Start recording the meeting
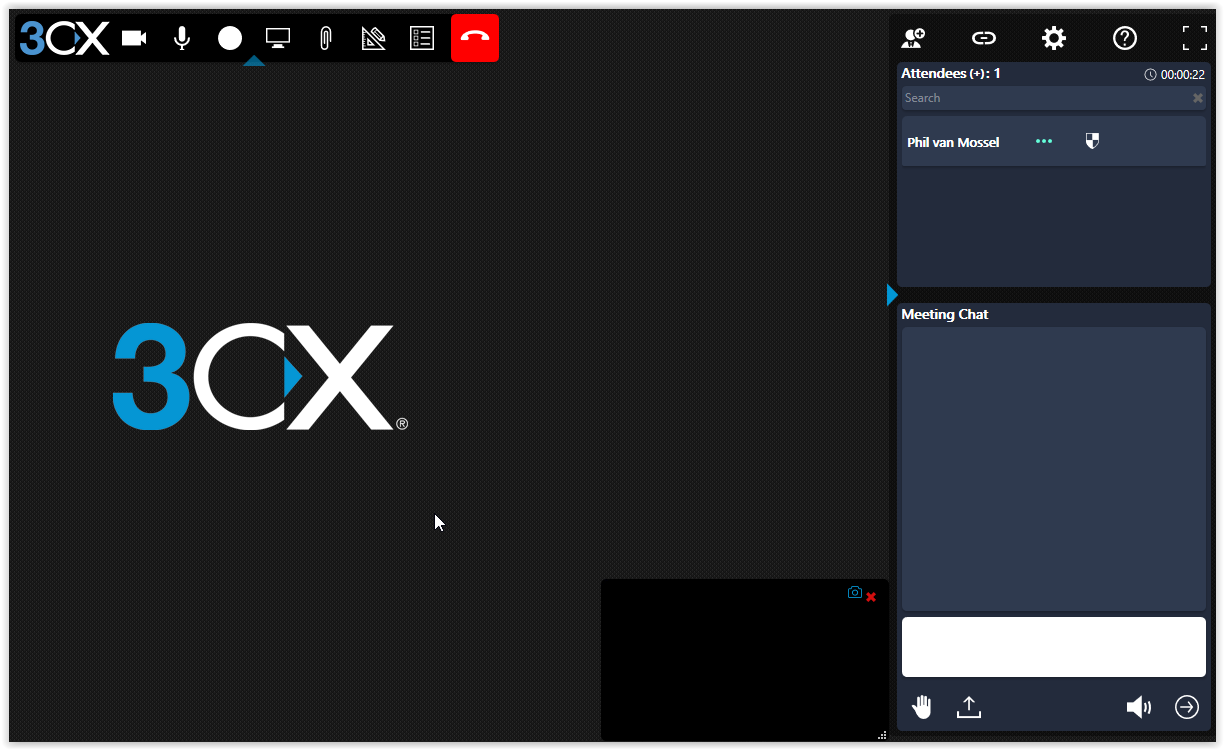The width and height of the screenshot is (1224, 750). (x=230, y=38)
